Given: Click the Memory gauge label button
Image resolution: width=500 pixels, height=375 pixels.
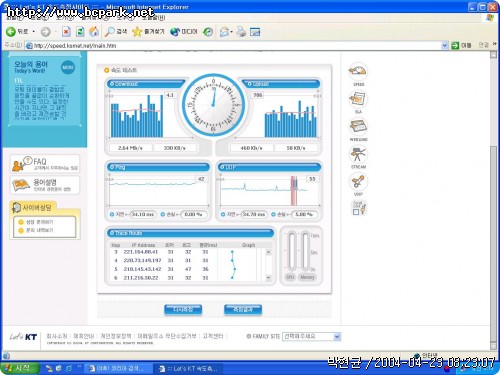Looking at the screenshot, I should tap(307, 277).
